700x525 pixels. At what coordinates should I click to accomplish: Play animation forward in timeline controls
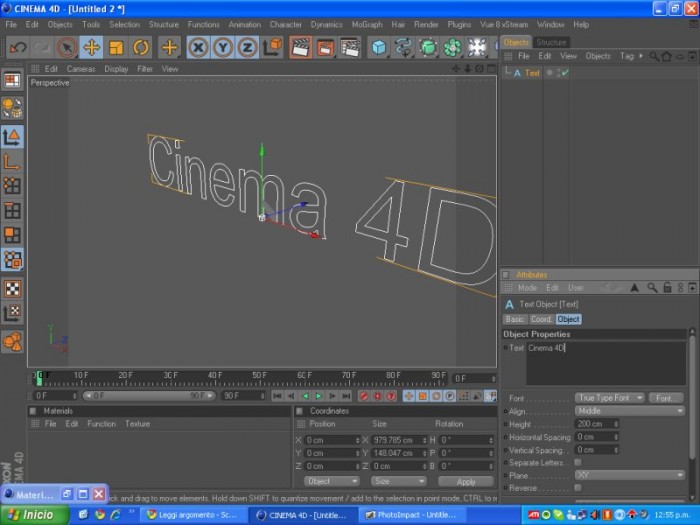(x=319, y=396)
